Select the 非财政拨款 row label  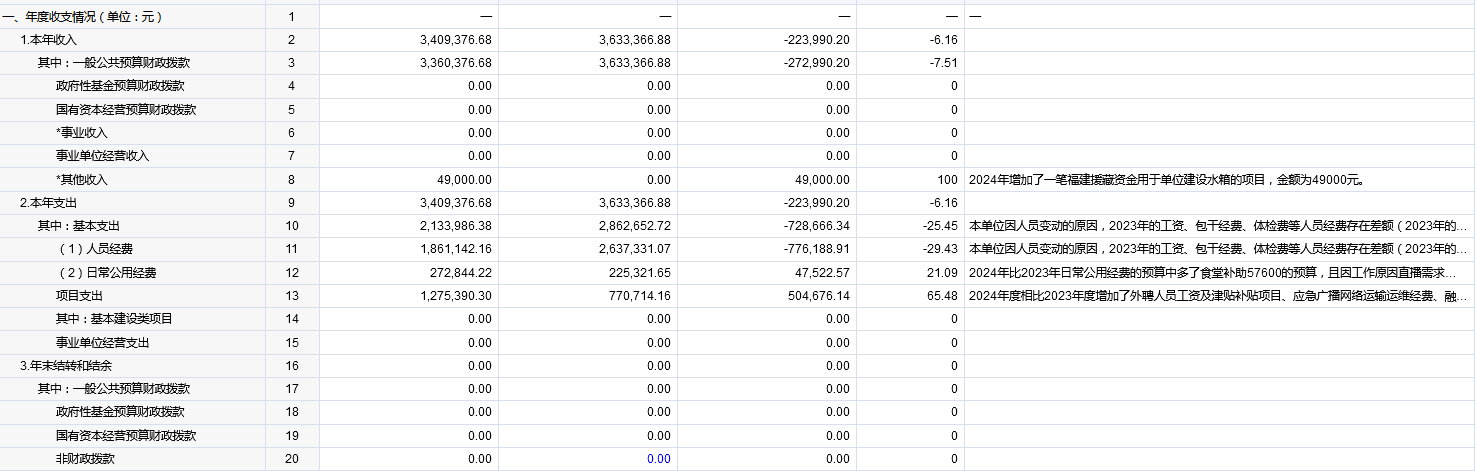pos(85,459)
